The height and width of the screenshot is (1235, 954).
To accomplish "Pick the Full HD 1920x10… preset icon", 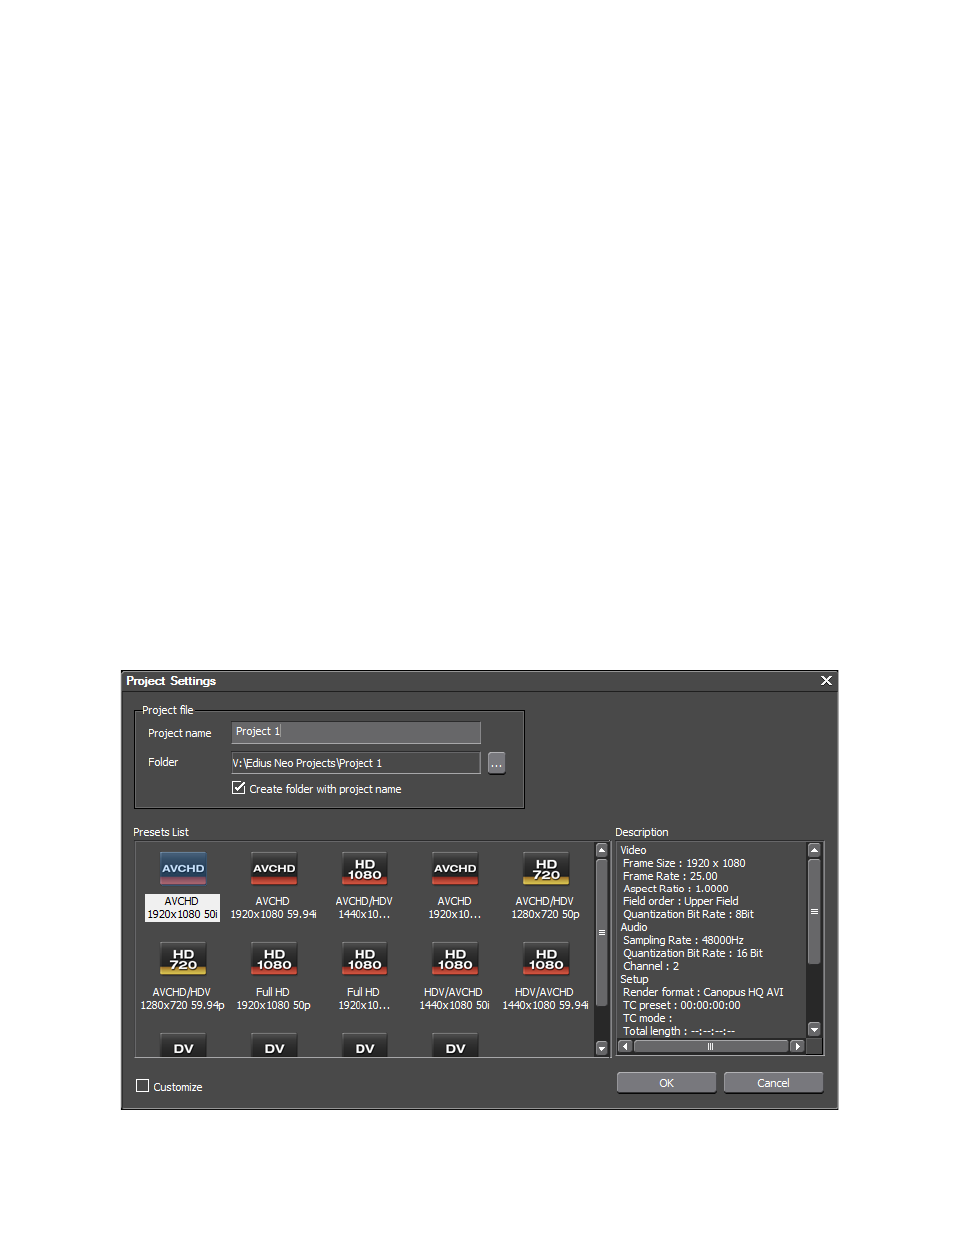I will [x=364, y=959].
